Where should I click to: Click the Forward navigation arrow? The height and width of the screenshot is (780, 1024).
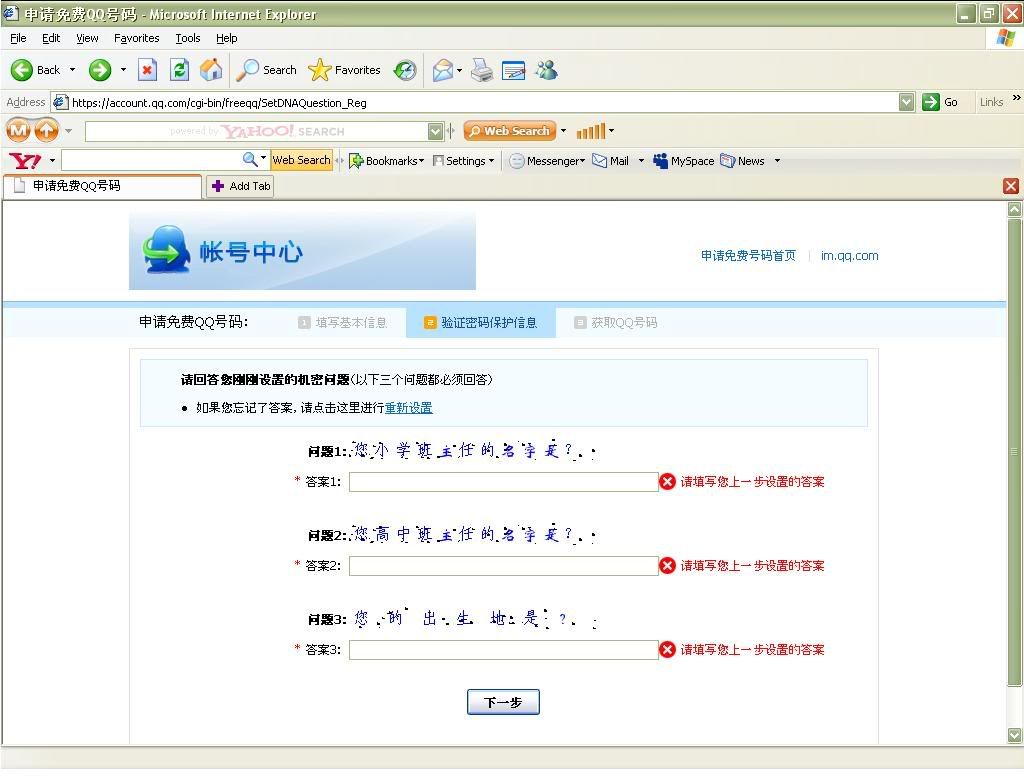coord(100,70)
